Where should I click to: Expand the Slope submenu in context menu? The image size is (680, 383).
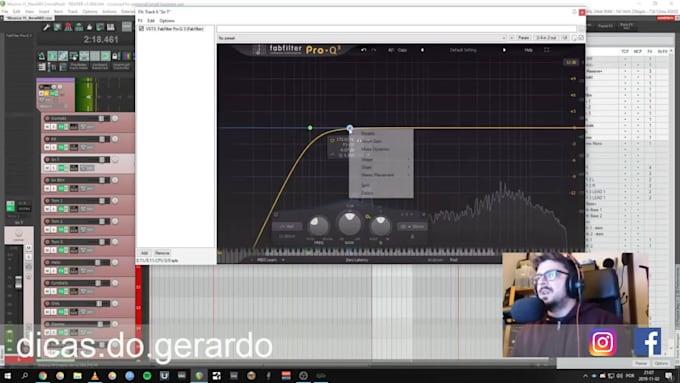(381, 167)
